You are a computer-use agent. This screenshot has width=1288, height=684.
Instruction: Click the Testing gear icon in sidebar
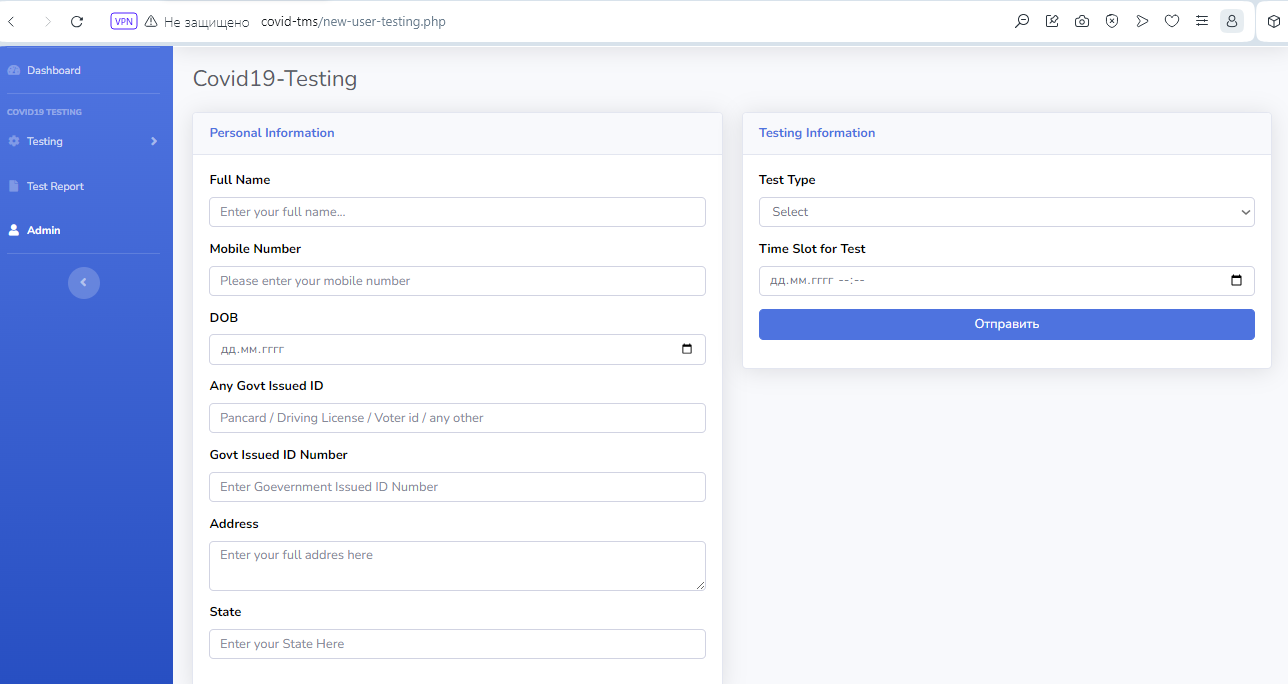coord(14,142)
